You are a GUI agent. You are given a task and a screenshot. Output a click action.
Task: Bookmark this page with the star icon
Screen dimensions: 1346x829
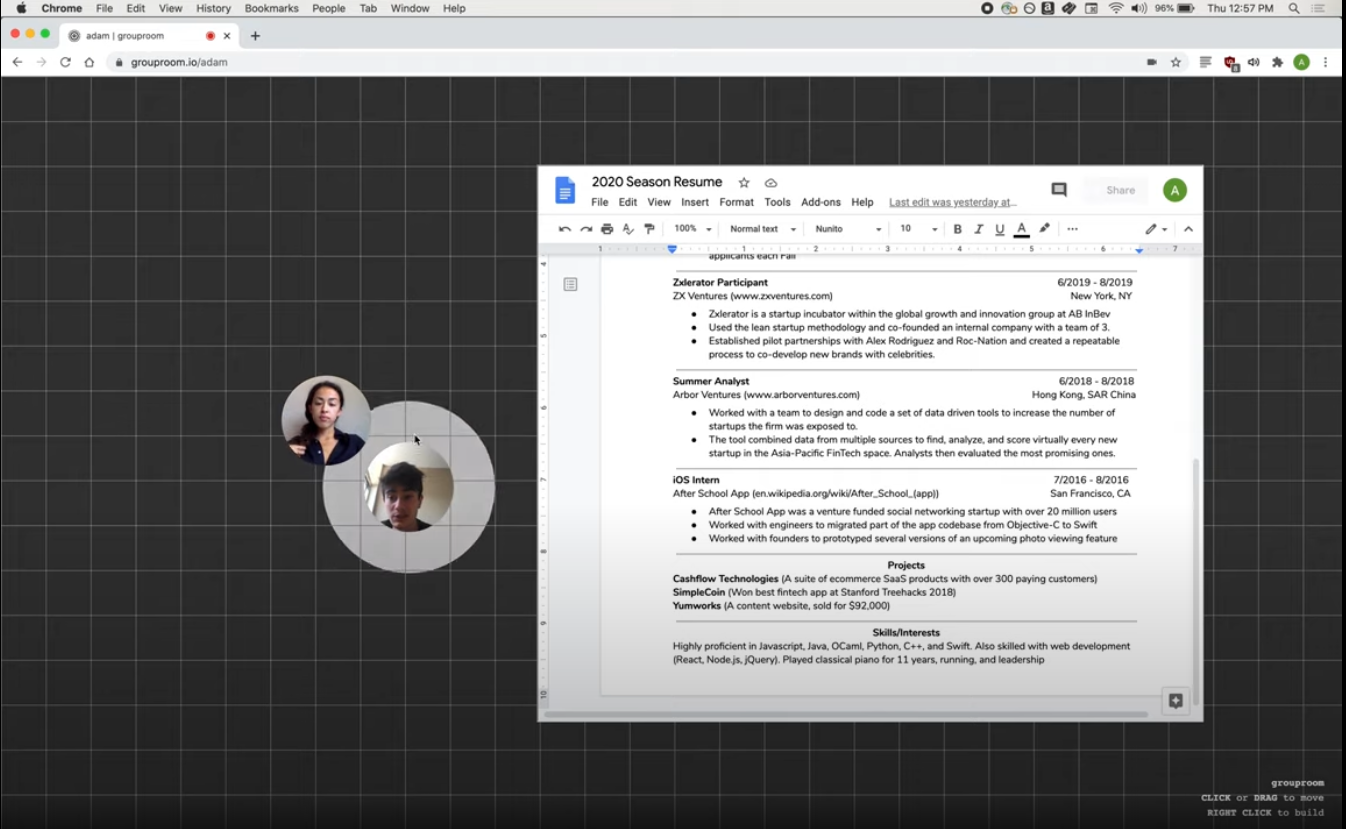coord(1176,62)
